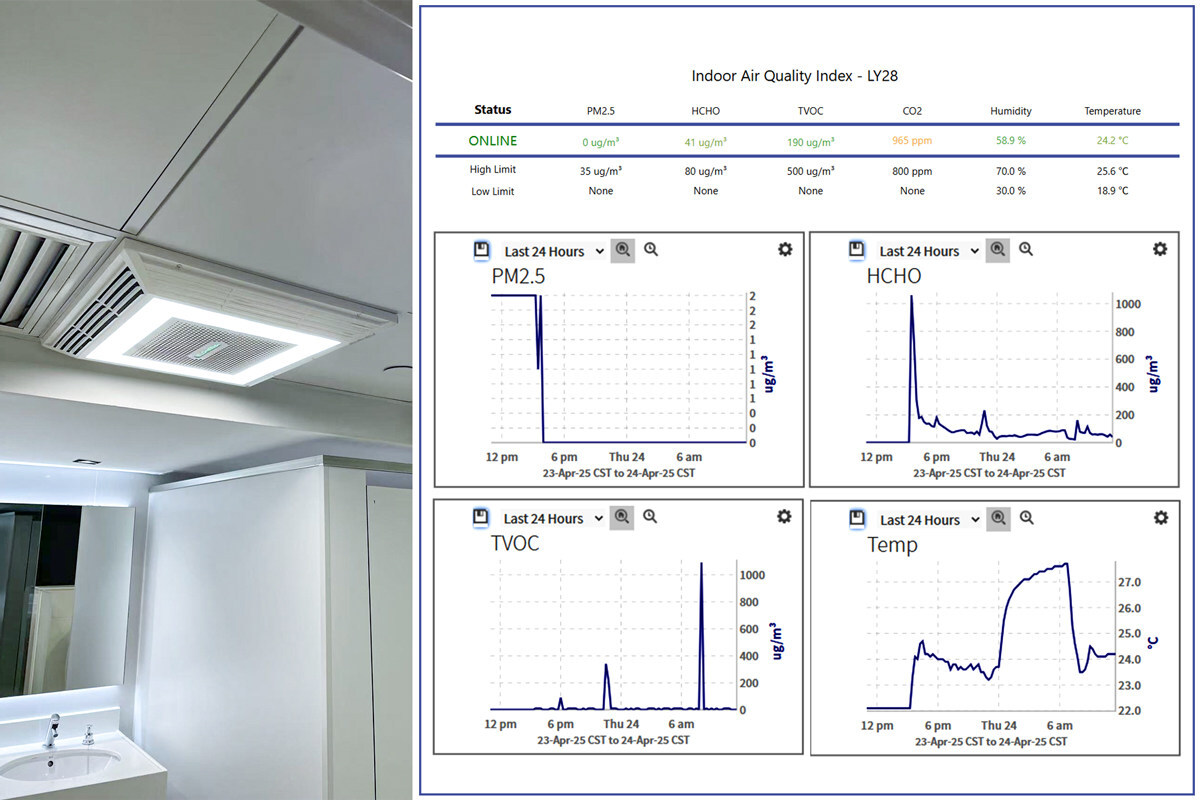Open the HCHO time range dropdown
This screenshot has height=800, width=1200.
click(929, 251)
